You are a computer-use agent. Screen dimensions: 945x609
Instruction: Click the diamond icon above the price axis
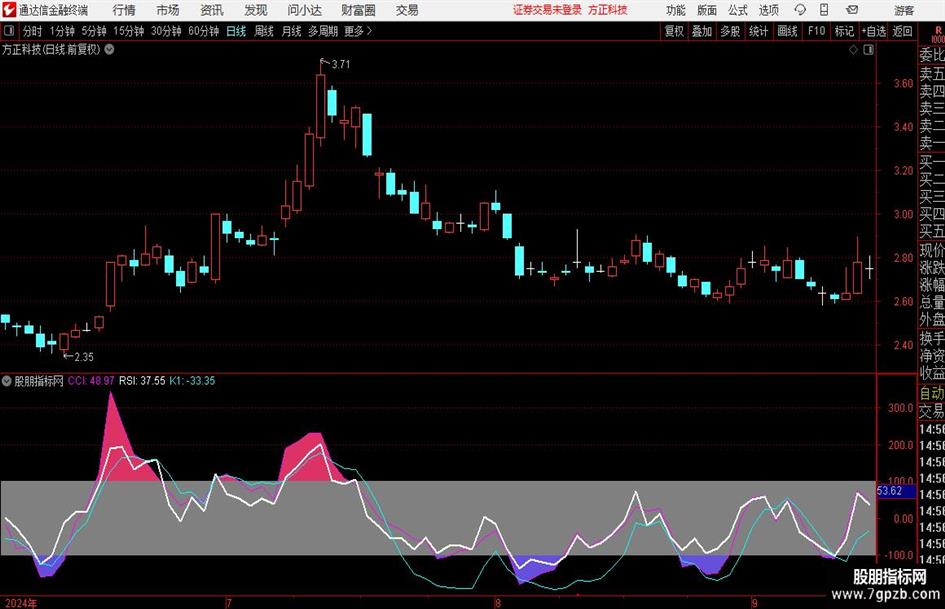tap(853, 50)
